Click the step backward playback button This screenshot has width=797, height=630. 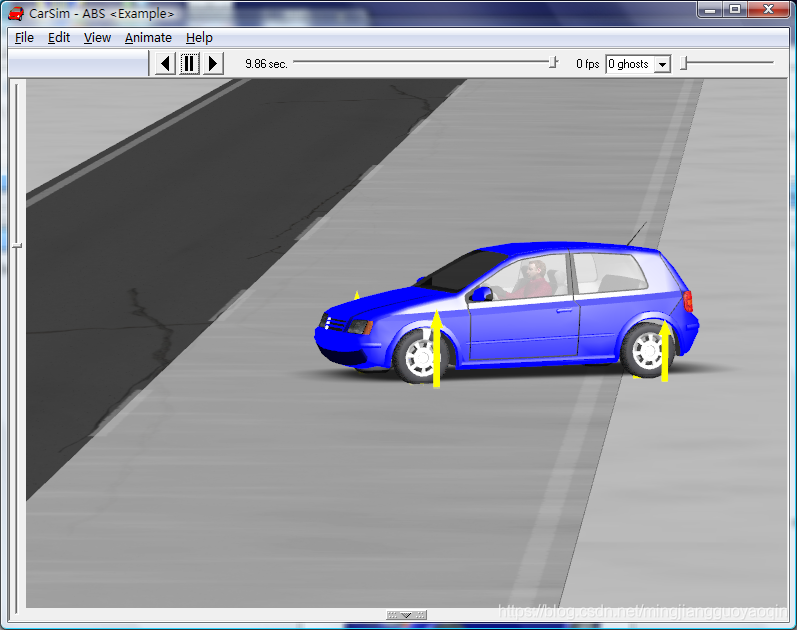165,64
